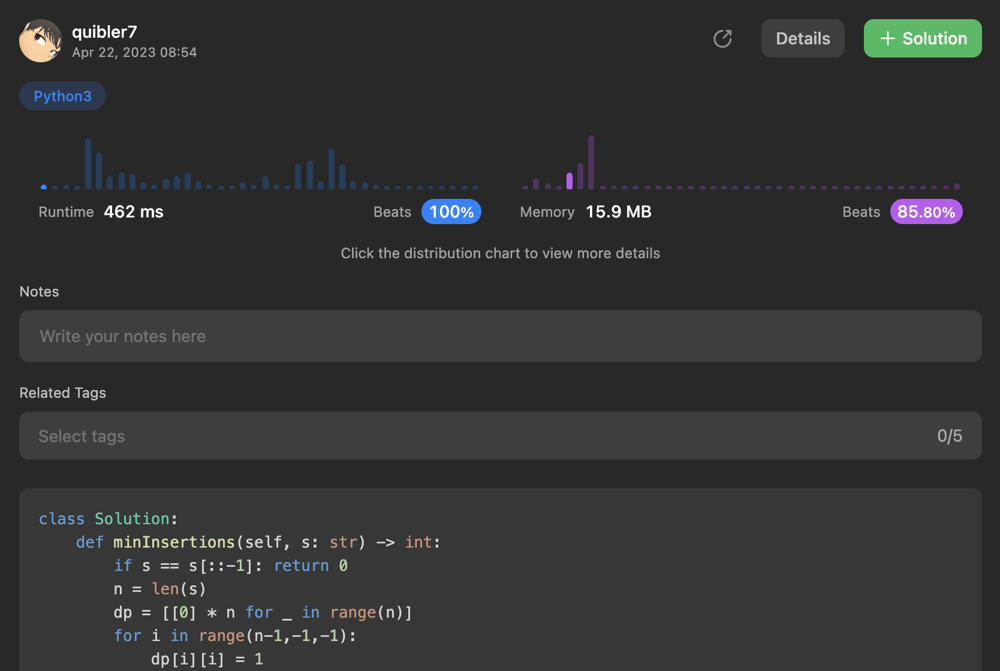This screenshot has height=671, width=1000.
Task: Open the Select tags dropdown
Action: 480,436
